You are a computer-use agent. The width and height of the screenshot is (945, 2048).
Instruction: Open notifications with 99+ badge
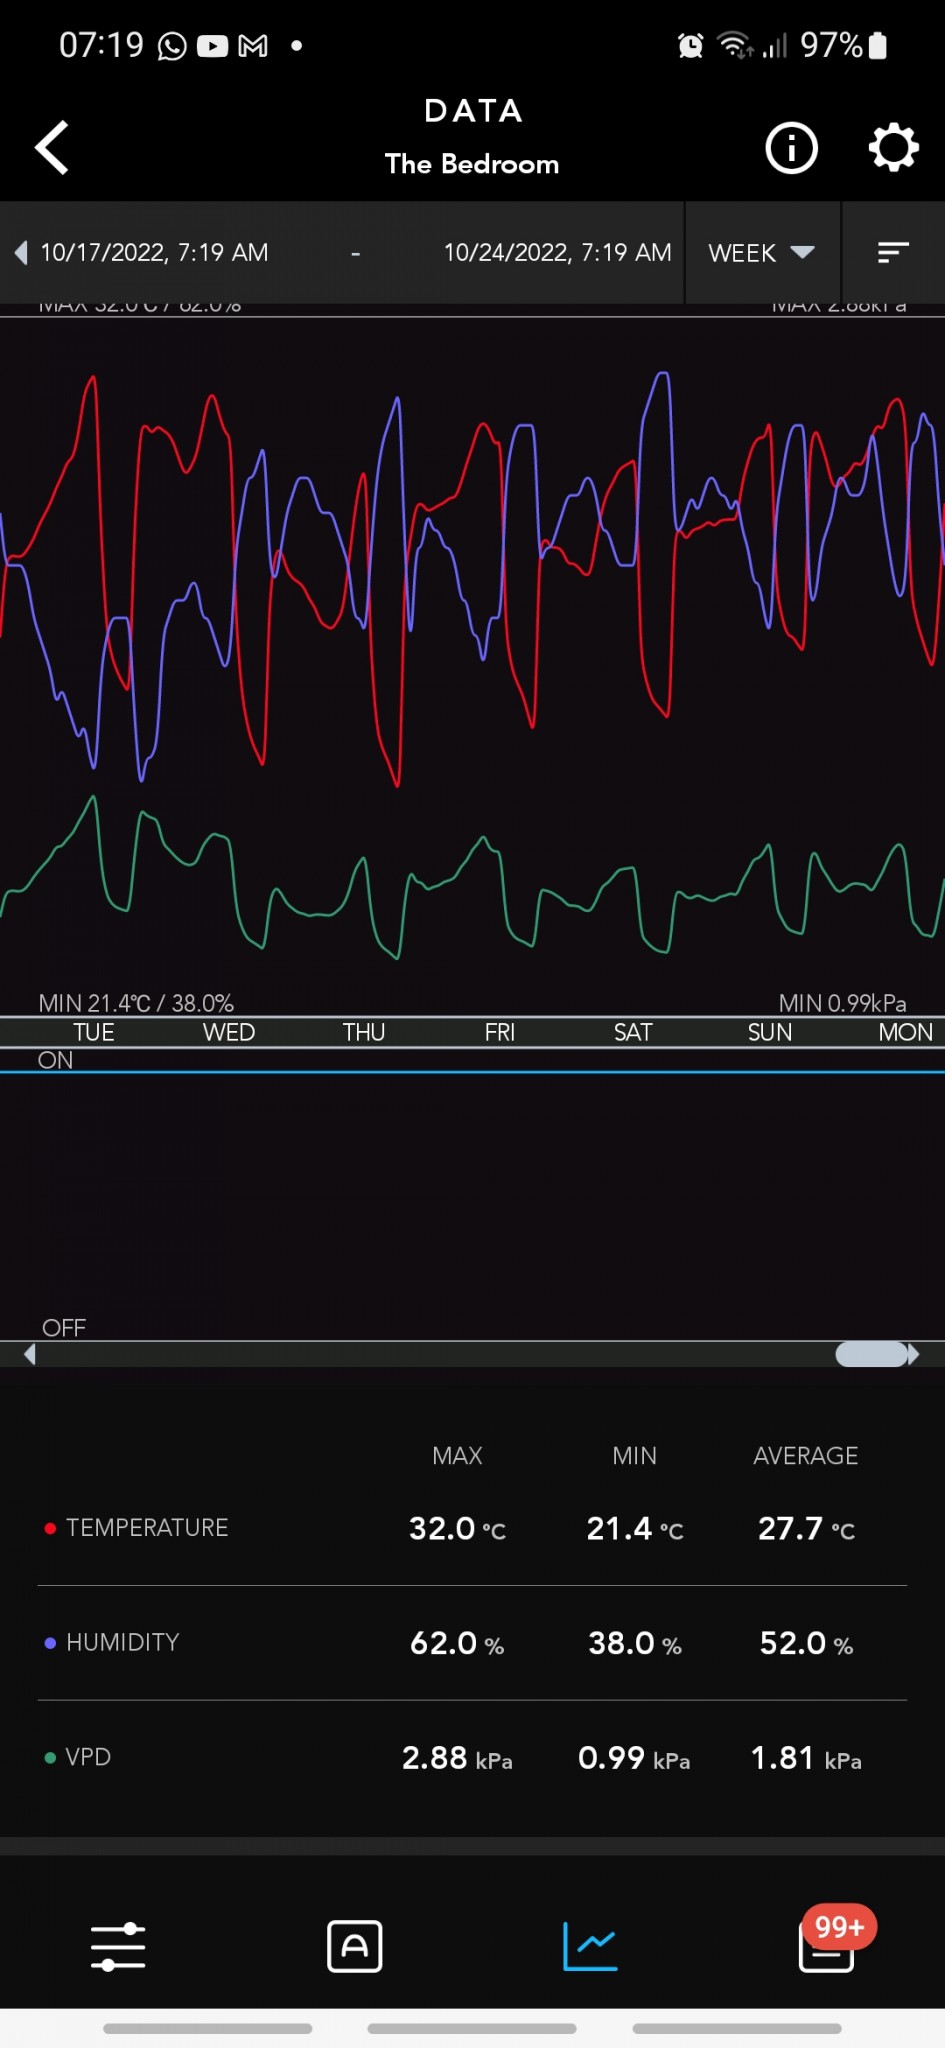(827, 1946)
